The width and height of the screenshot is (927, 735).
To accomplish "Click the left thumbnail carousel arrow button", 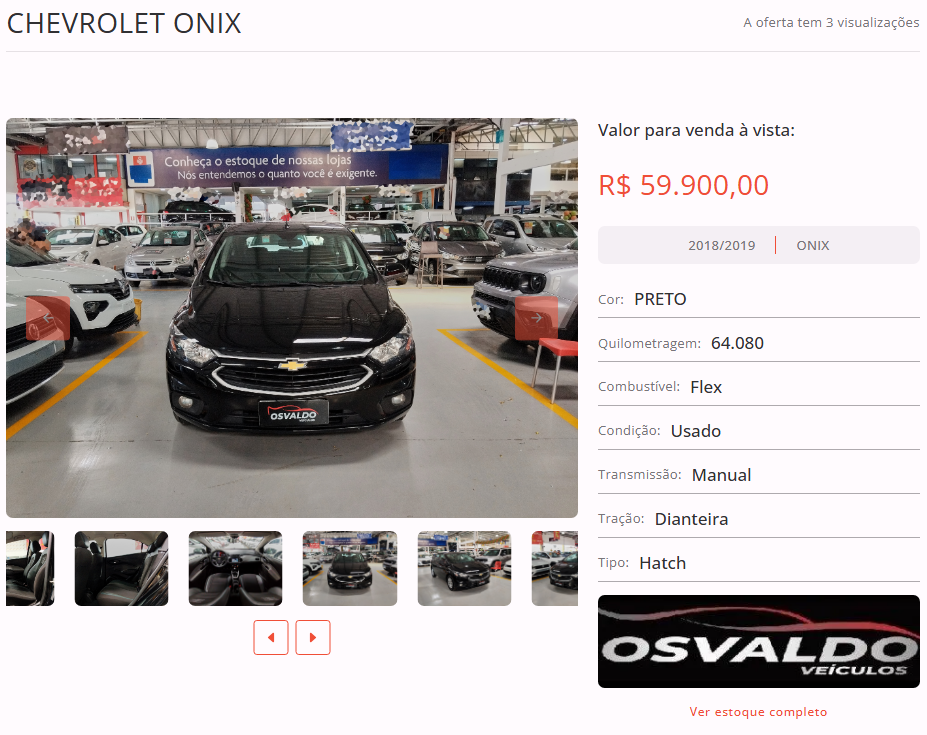I will pyautogui.click(x=271, y=637).
